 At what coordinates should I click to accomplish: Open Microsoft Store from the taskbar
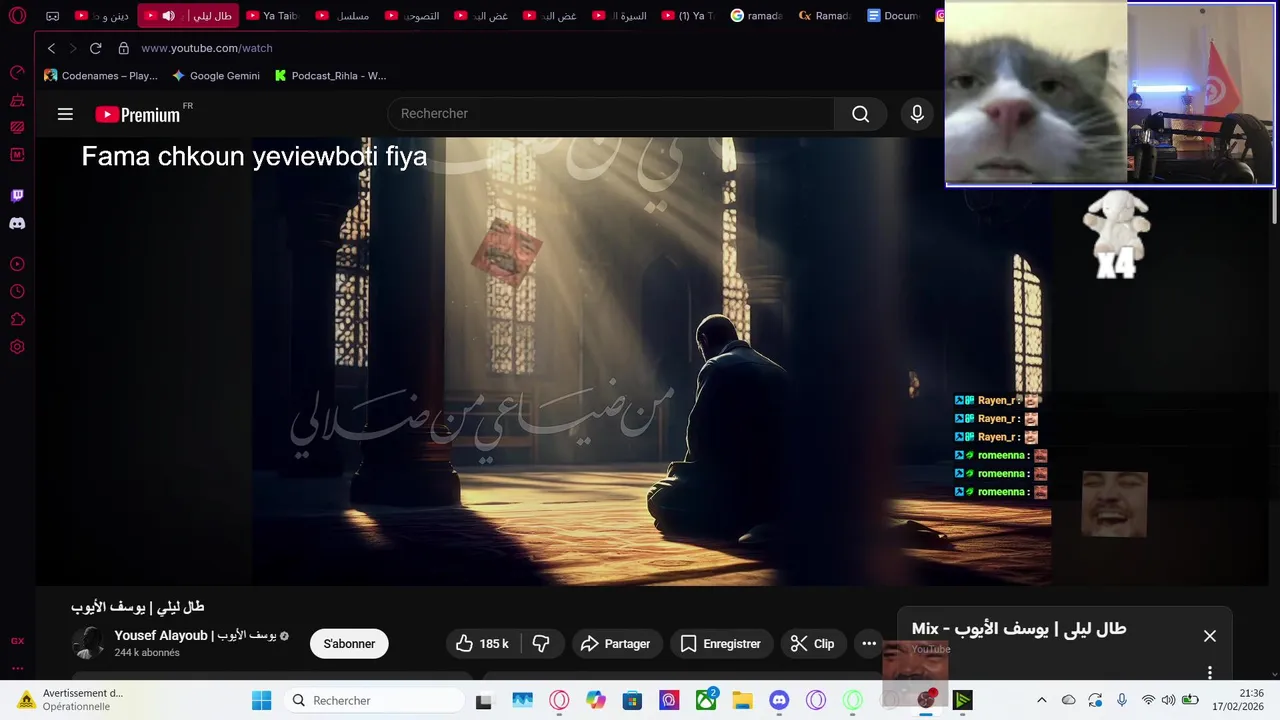point(632,701)
